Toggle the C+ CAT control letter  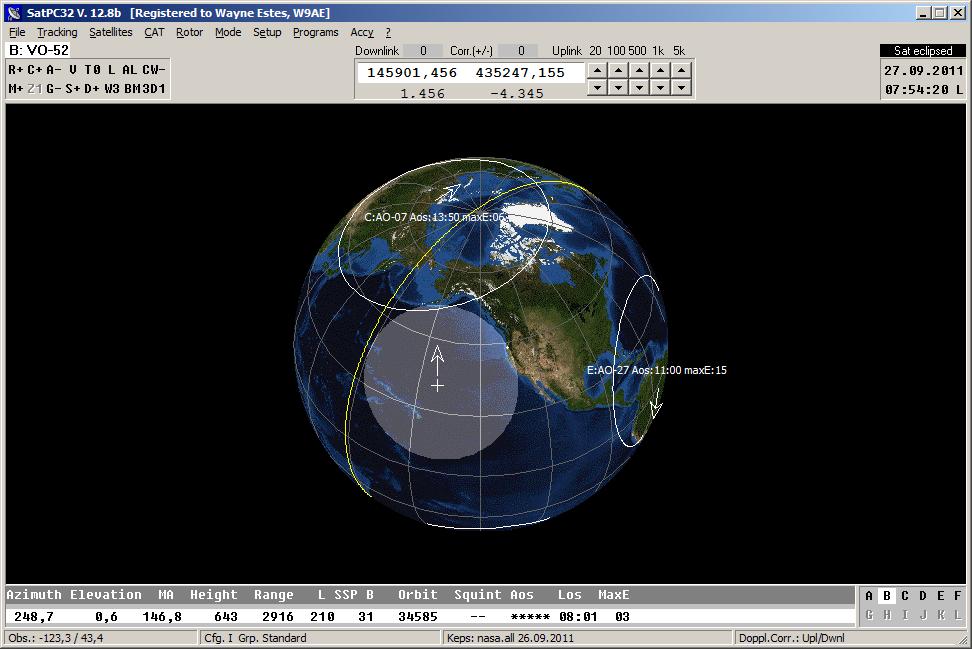coord(34,70)
